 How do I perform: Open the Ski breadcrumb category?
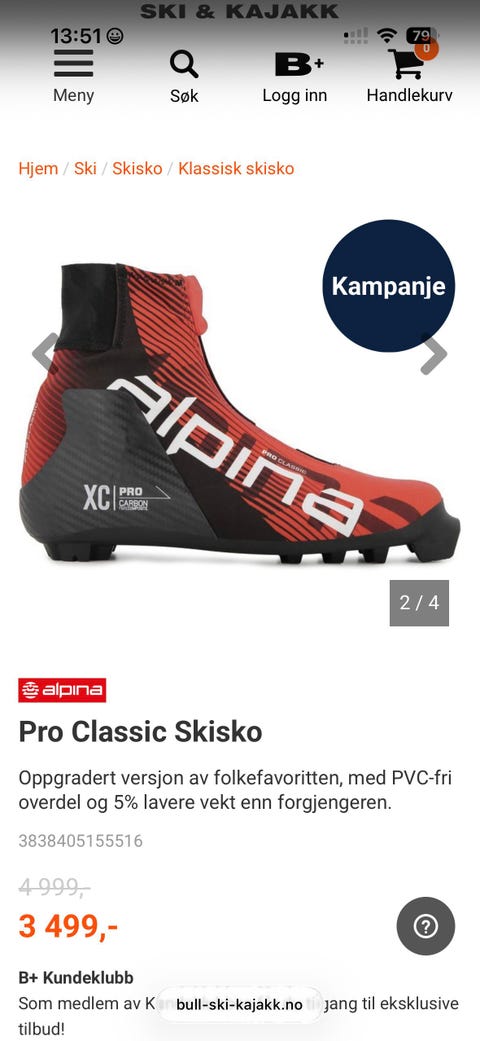(x=85, y=169)
